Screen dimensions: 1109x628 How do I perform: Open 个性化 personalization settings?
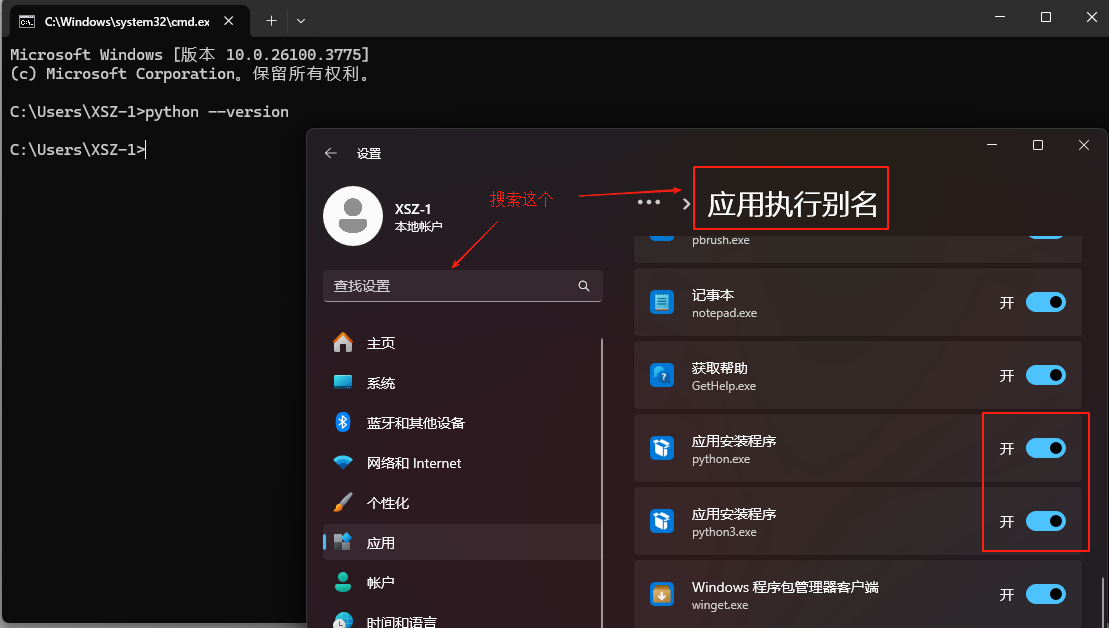pyautogui.click(x=387, y=503)
